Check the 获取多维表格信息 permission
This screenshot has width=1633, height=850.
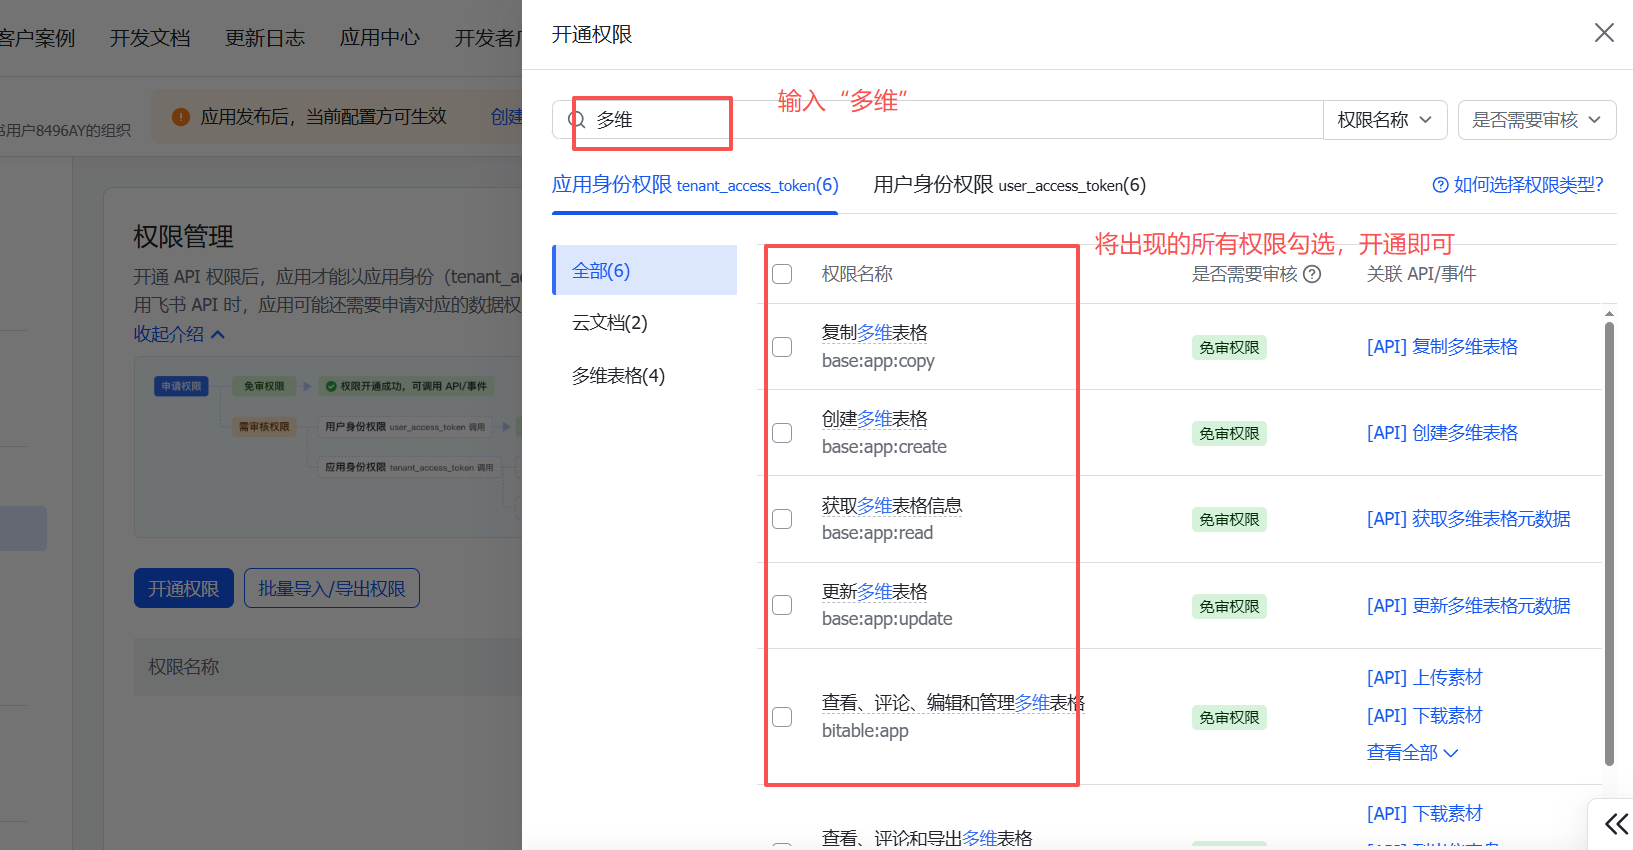[782, 519]
